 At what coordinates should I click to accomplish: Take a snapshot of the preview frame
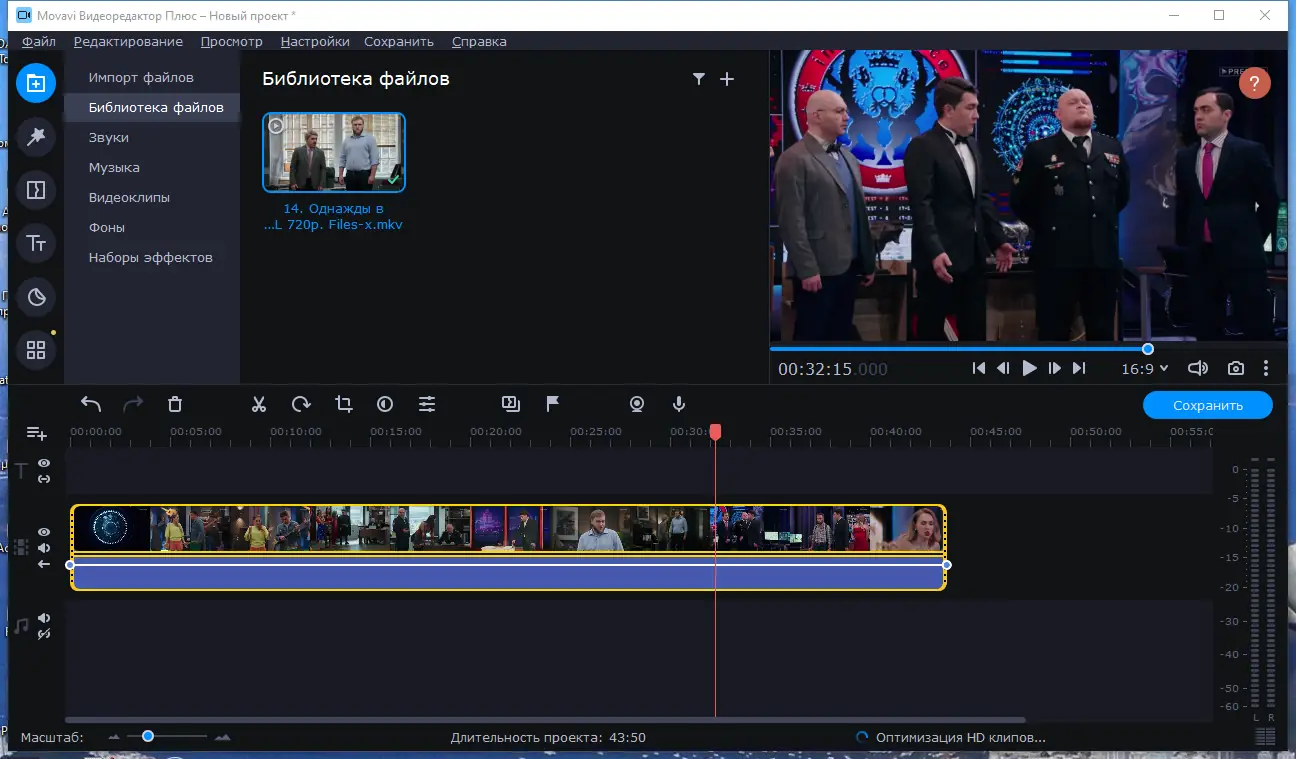(x=1236, y=368)
